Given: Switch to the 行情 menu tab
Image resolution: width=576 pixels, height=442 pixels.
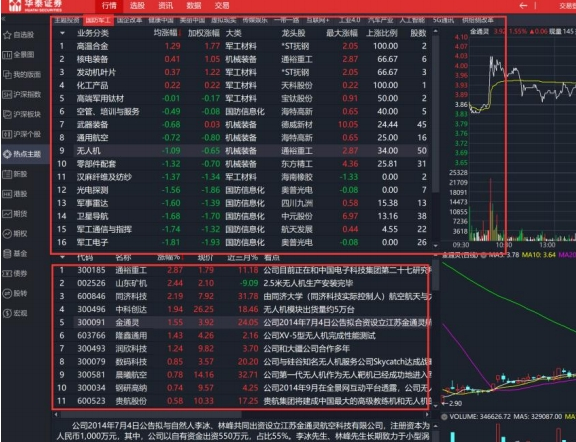Looking at the screenshot, I should pyautogui.click(x=109, y=6).
